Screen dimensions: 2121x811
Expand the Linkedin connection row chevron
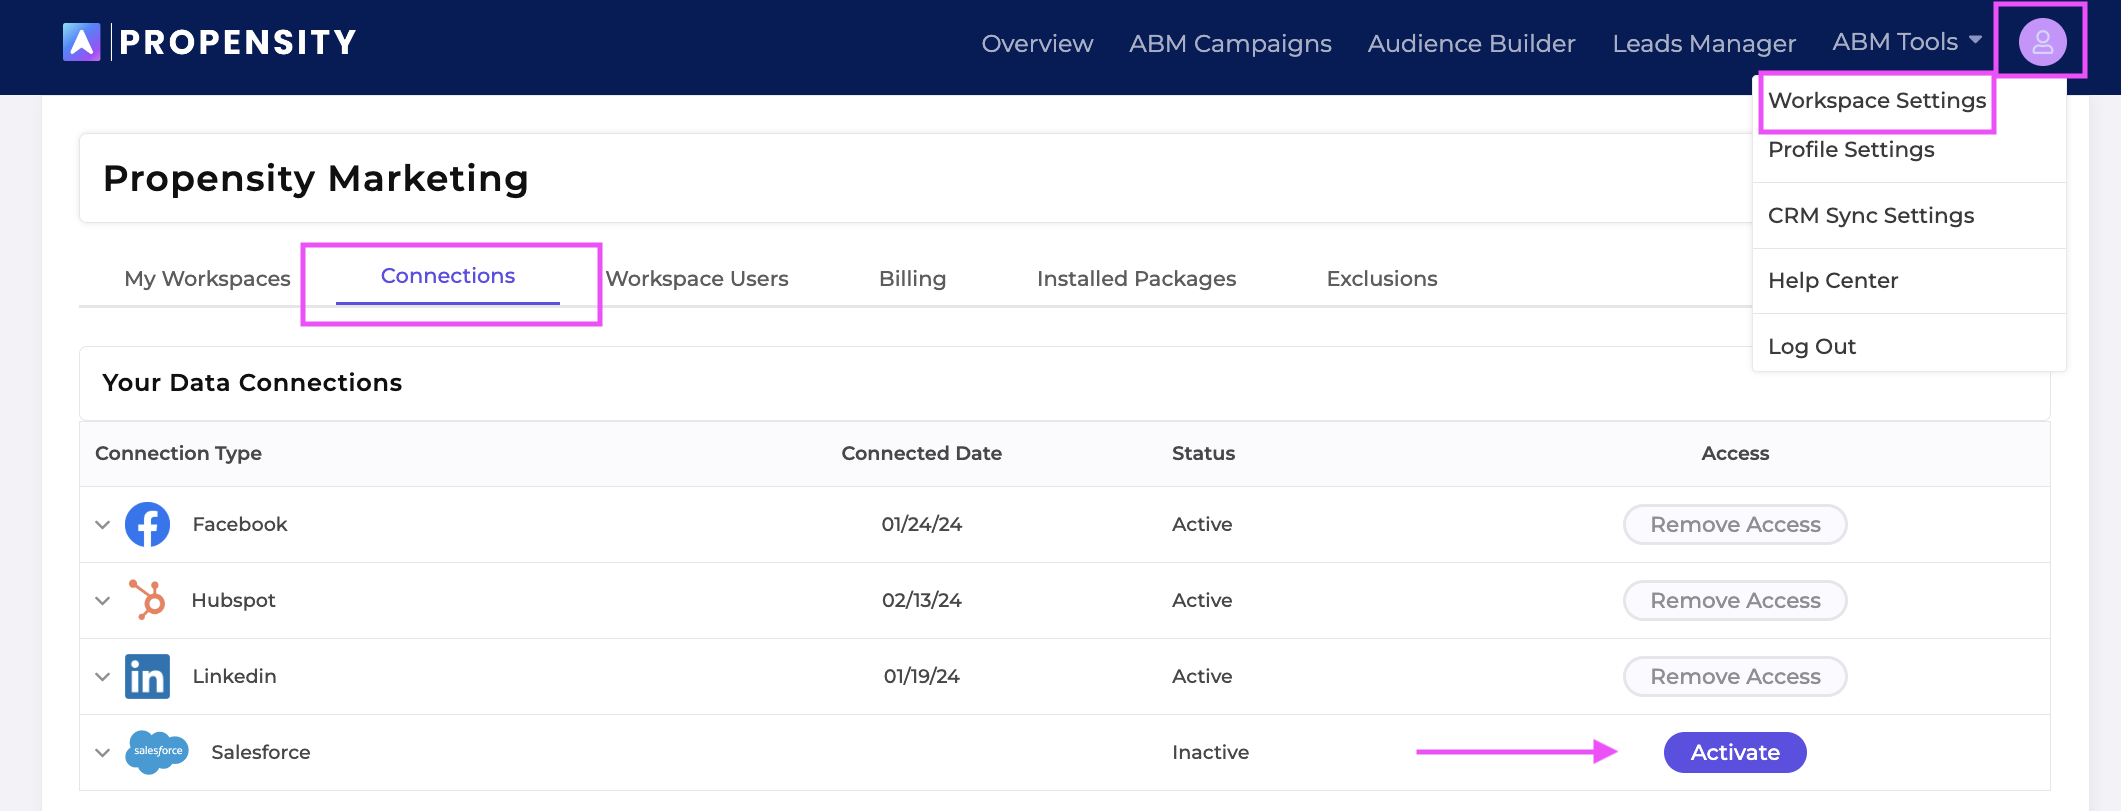[x=102, y=677]
